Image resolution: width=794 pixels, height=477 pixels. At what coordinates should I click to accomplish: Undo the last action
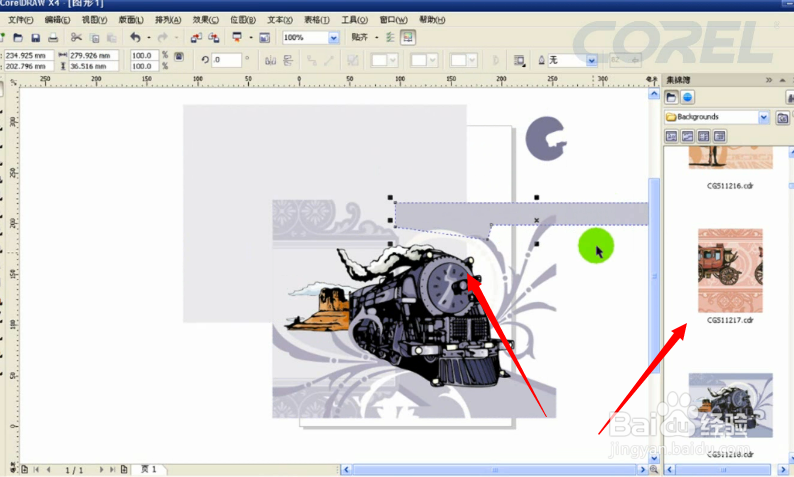(x=135, y=37)
